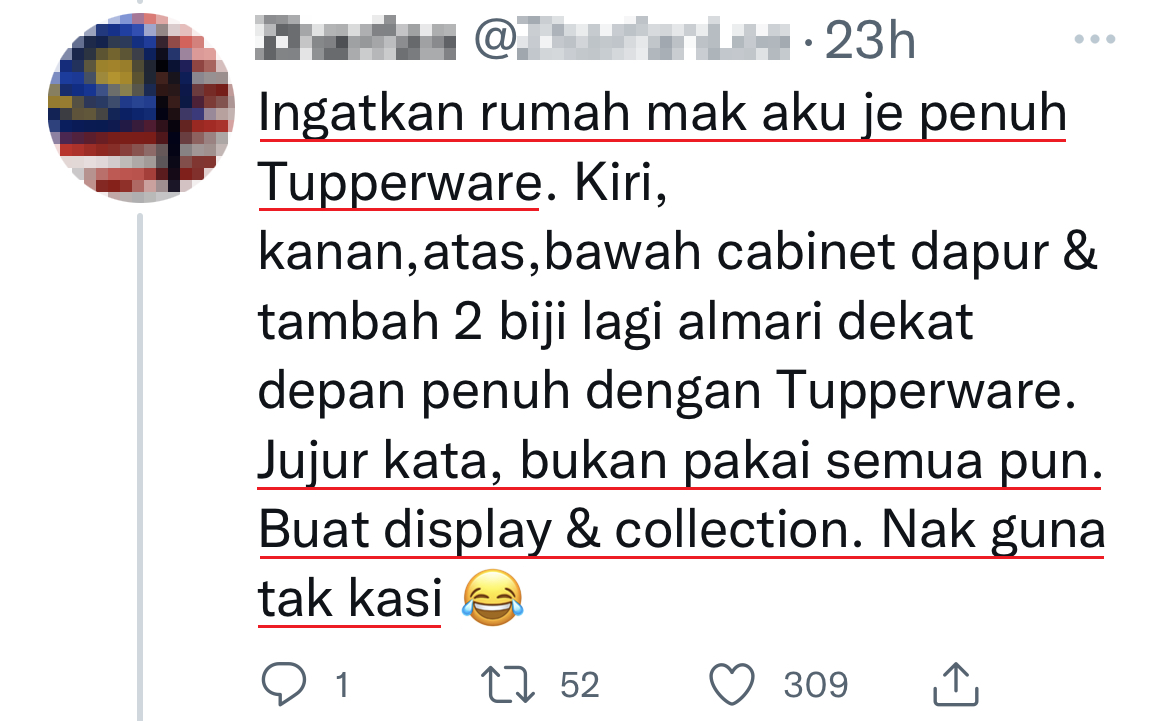Open the reply speech bubble icon
Screen dimensions: 1170x721
click(x=284, y=684)
